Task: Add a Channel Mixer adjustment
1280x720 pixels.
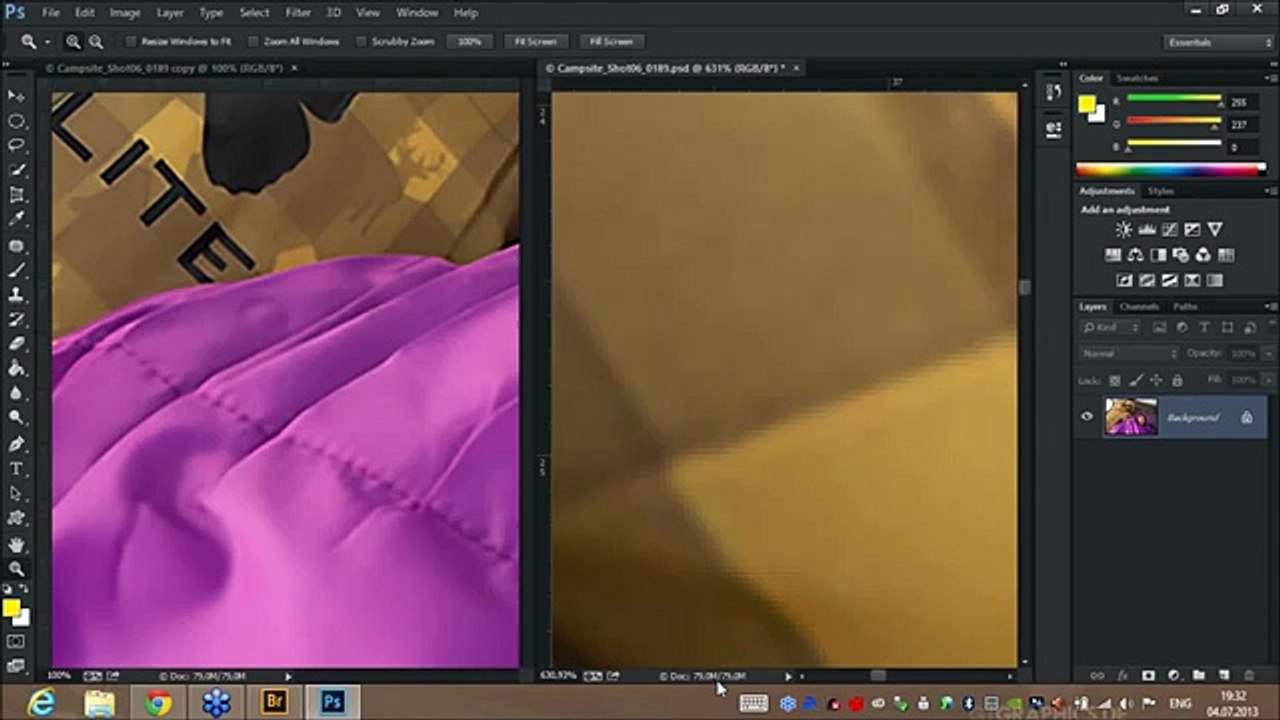Action: click(x=1203, y=255)
